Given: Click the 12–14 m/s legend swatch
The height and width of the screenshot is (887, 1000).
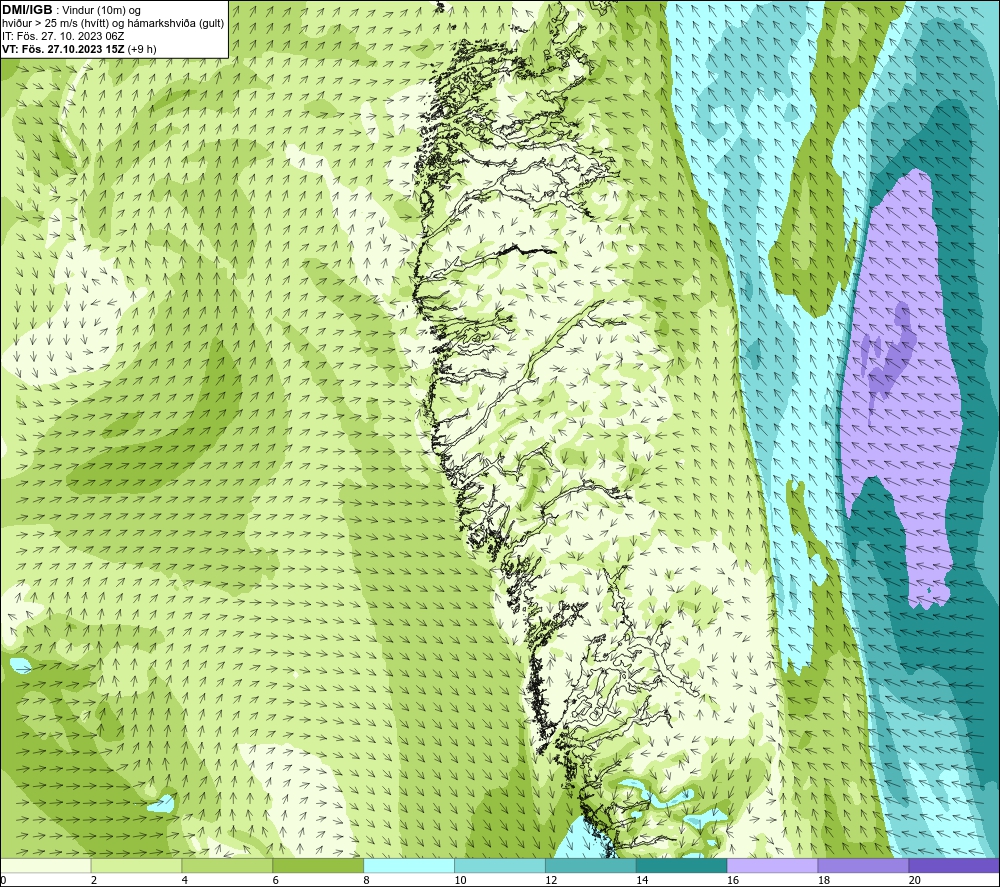Looking at the screenshot, I should point(591,866).
